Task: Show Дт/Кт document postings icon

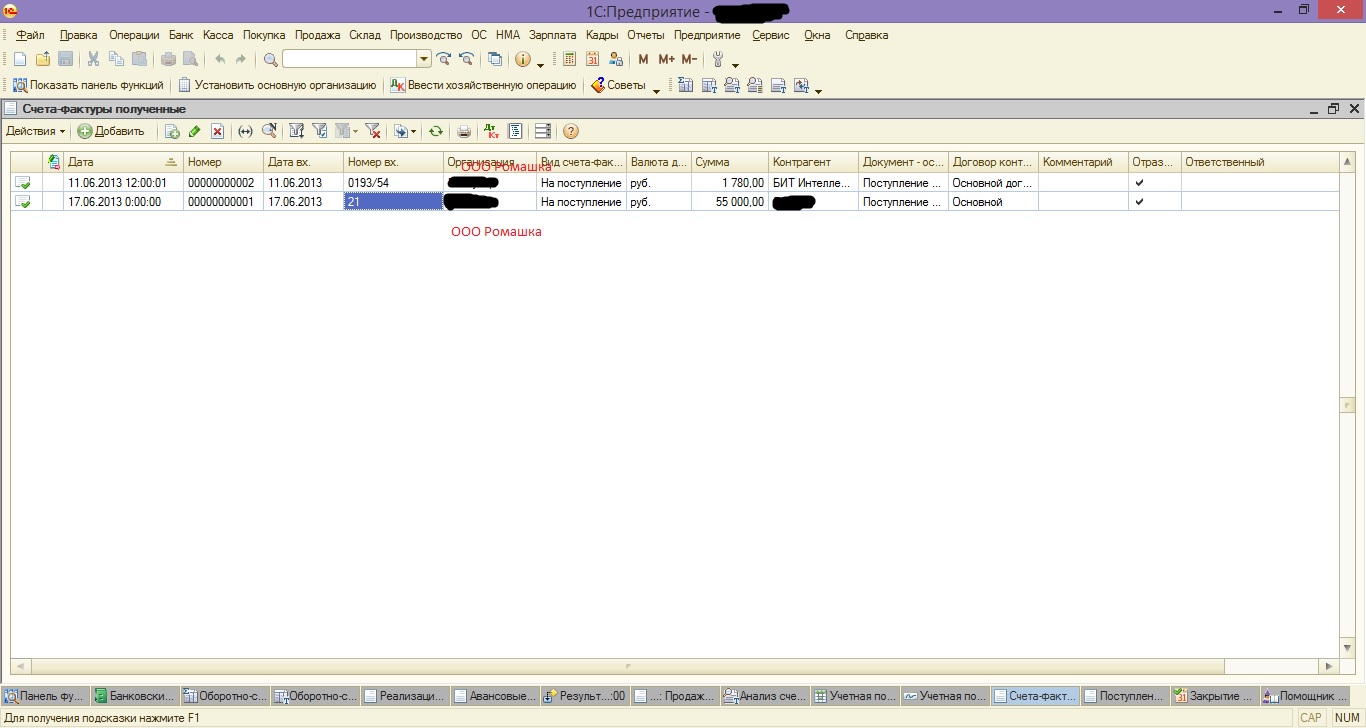Action: [x=491, y=131]
